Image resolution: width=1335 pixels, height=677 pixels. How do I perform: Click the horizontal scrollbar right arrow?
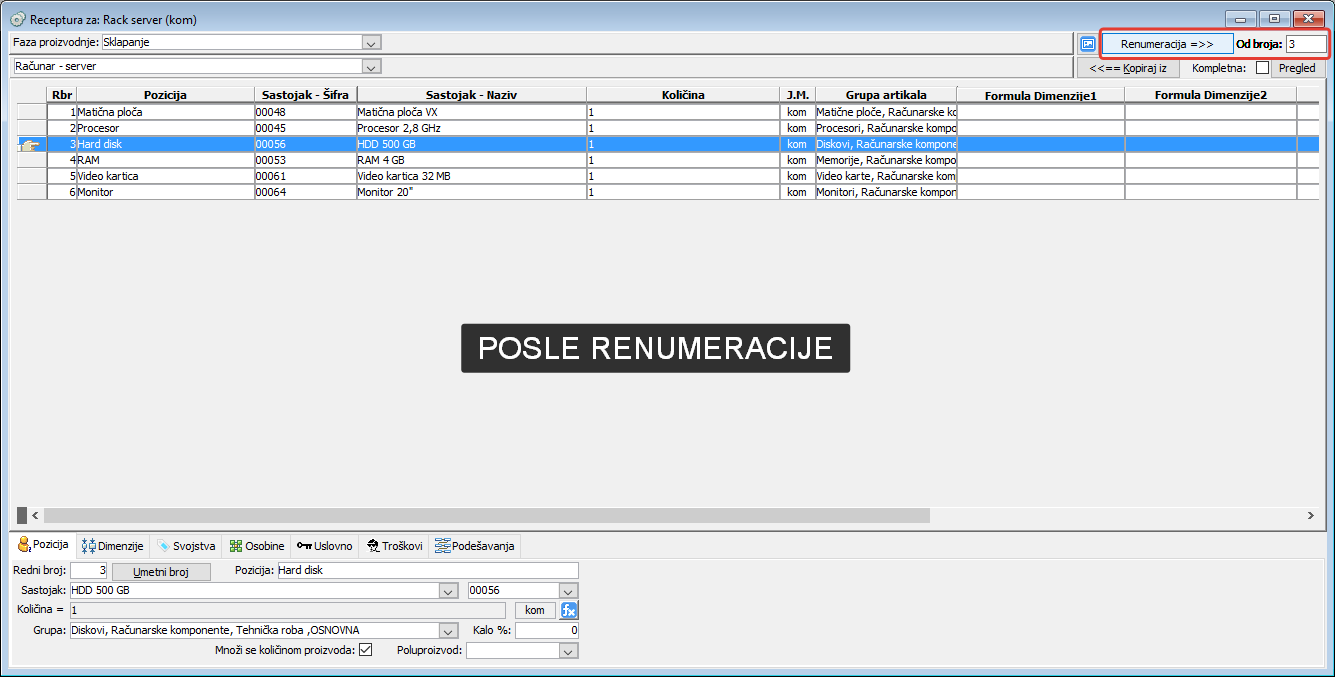click(1311, 515)
